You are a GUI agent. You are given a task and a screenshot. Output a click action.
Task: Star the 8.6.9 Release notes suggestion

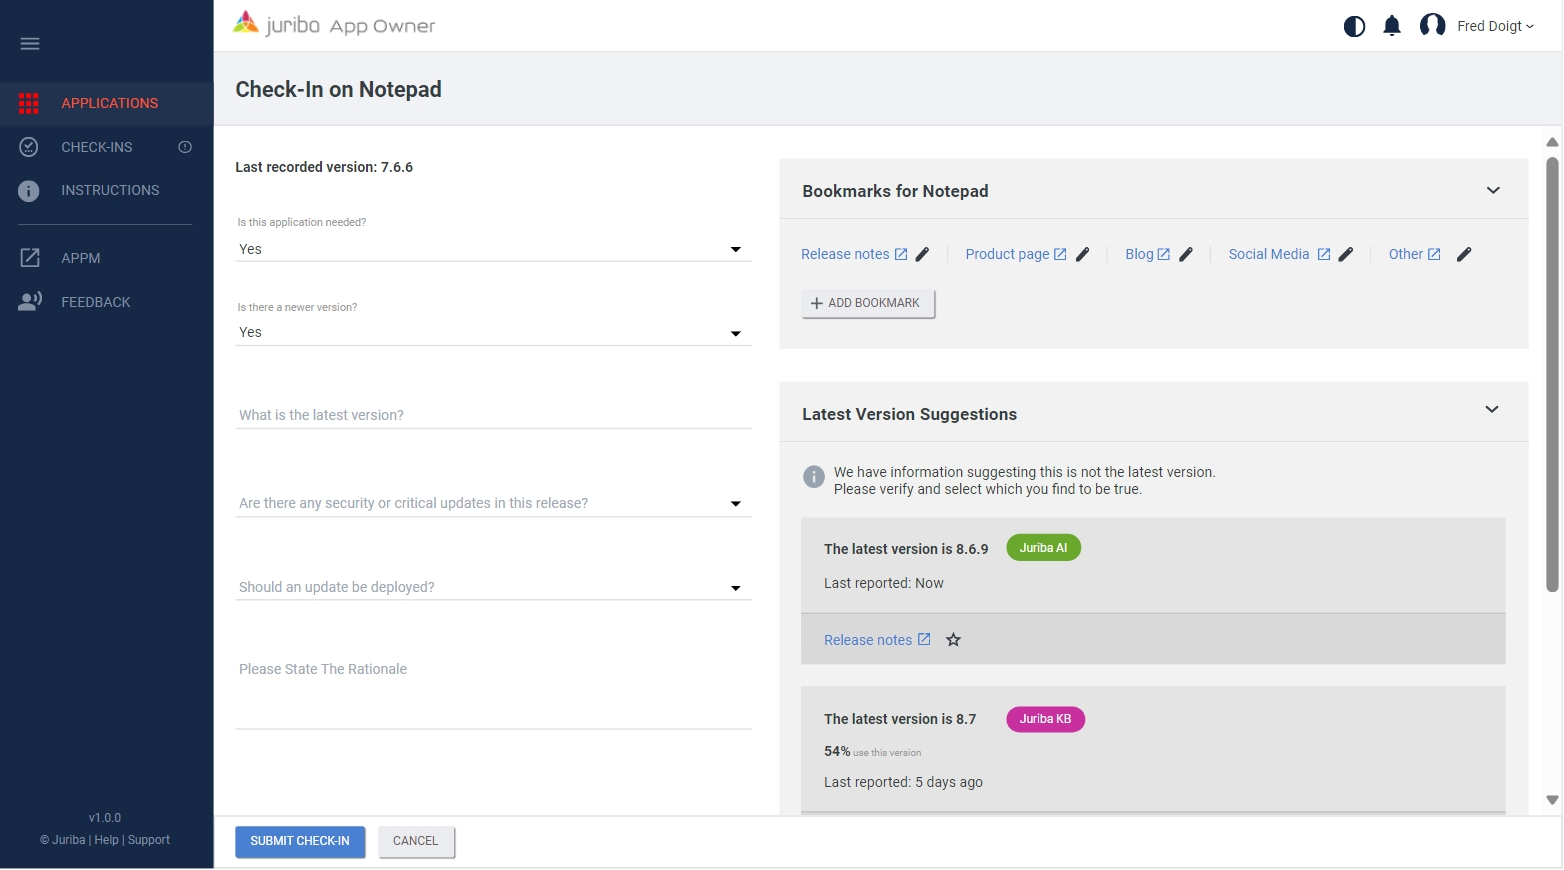(954, 640)
